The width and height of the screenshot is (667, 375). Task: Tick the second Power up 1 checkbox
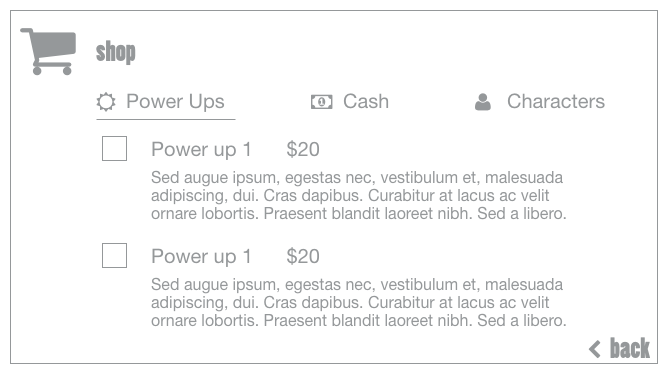tap(114, 256)
